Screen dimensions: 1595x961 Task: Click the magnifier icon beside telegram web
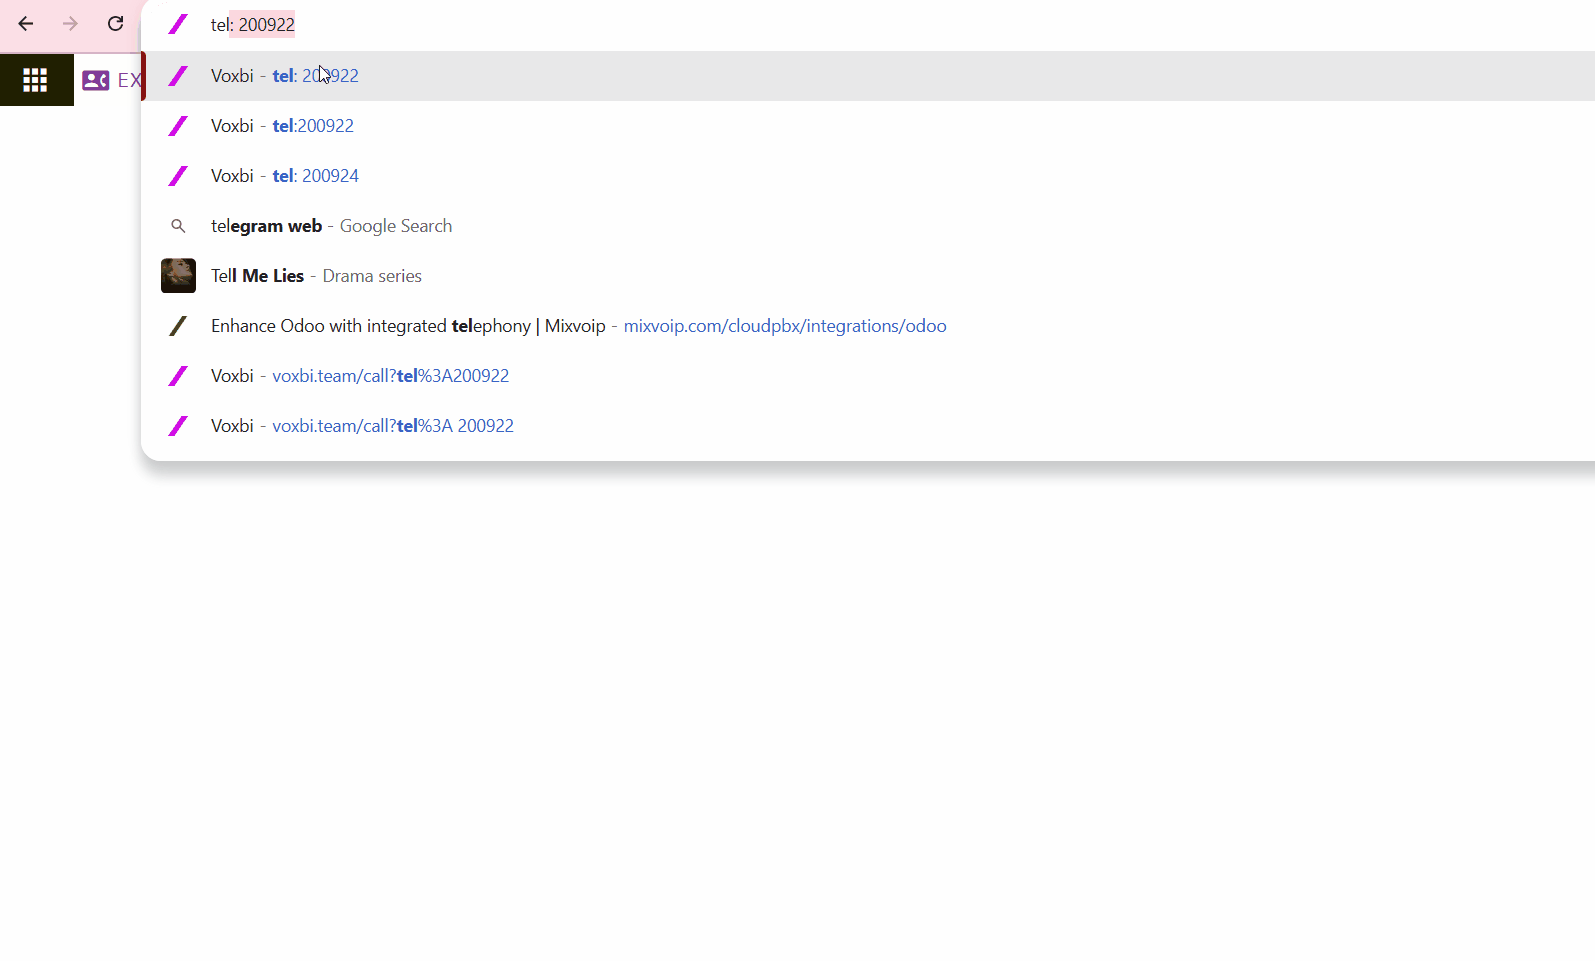pyautogui.click(x=178, y=226)
